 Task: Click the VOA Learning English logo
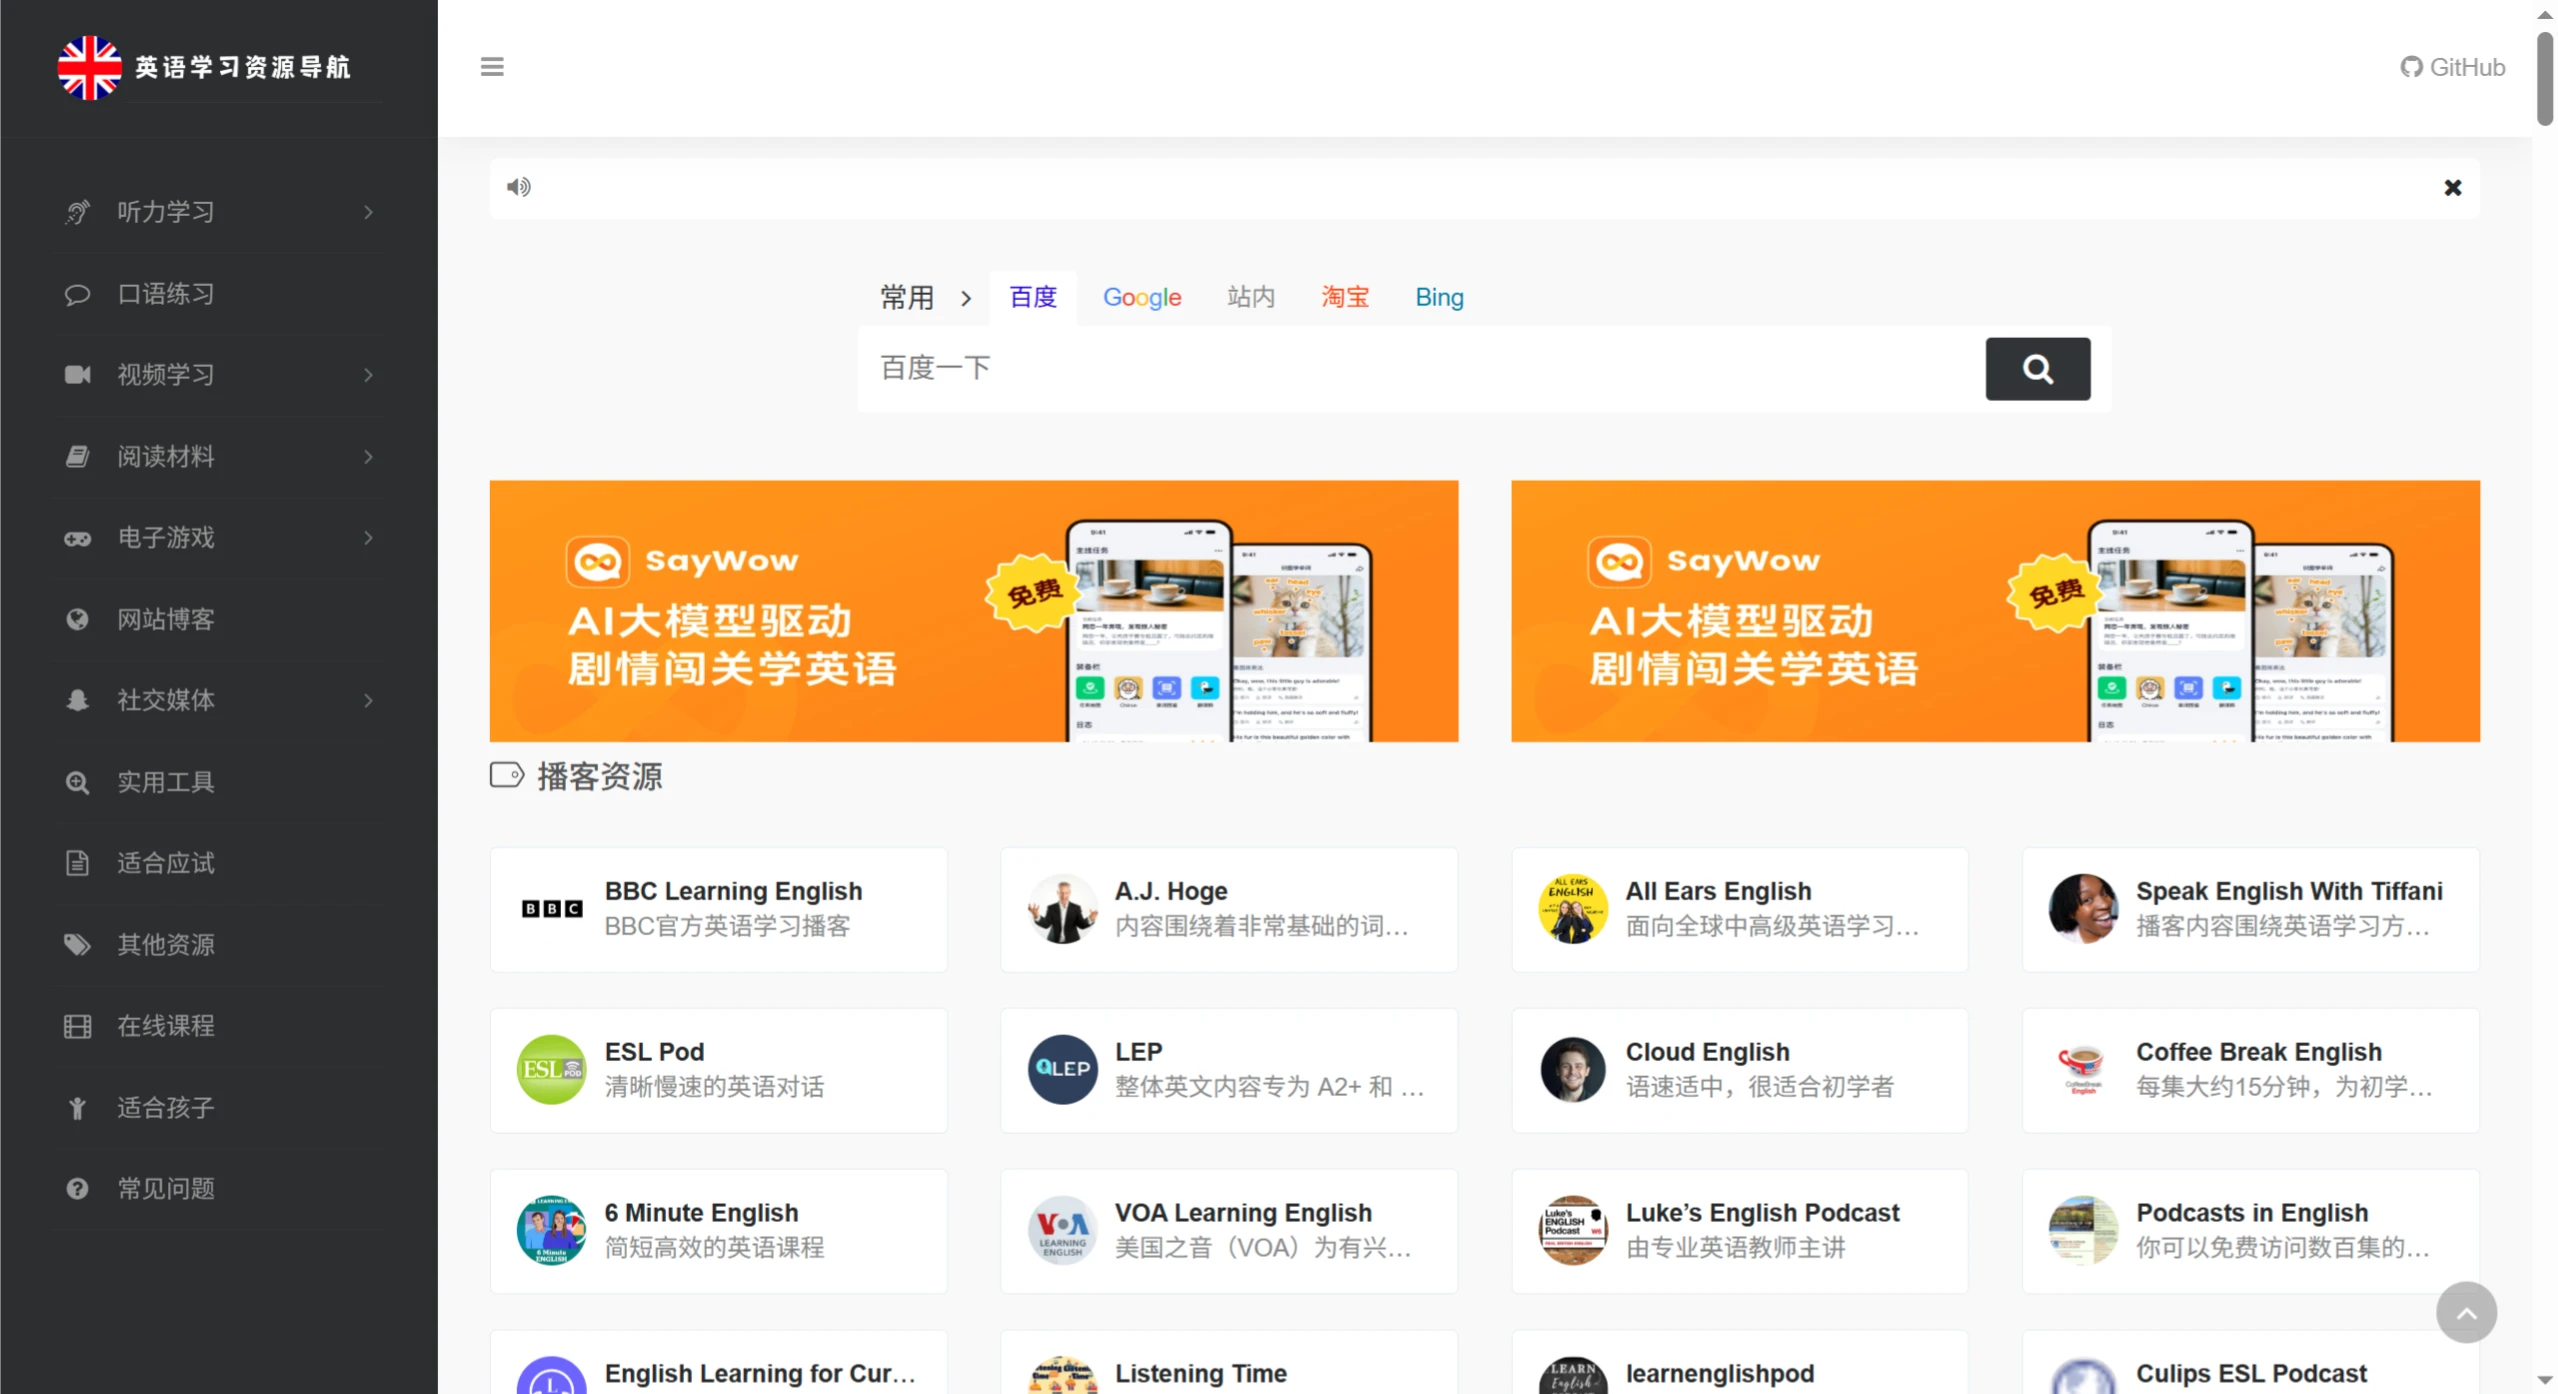click(x=1062, y=1231)
